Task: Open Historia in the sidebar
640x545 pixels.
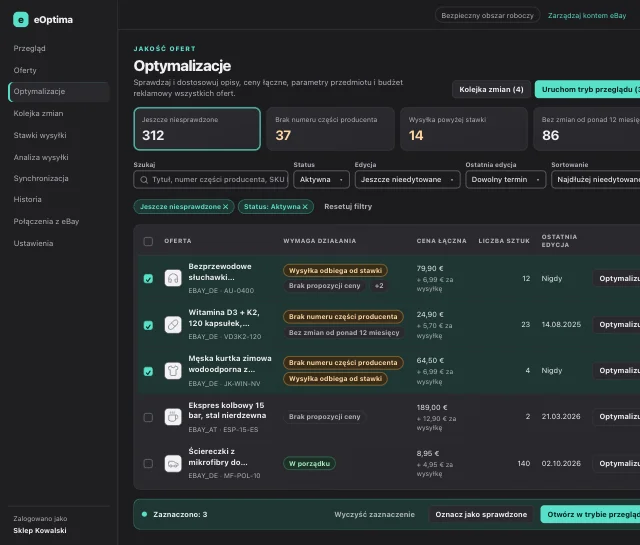Action: [x=27, y=199]
